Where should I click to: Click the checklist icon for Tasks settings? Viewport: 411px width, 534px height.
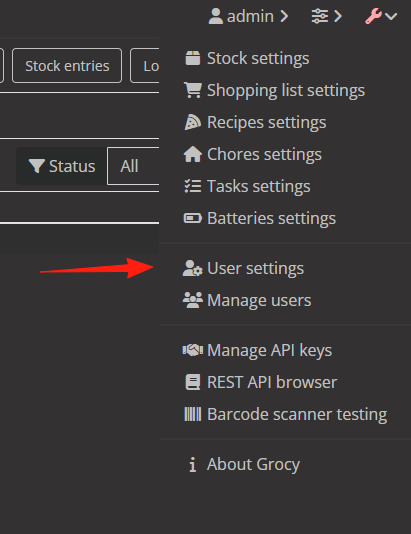(193, 186)
